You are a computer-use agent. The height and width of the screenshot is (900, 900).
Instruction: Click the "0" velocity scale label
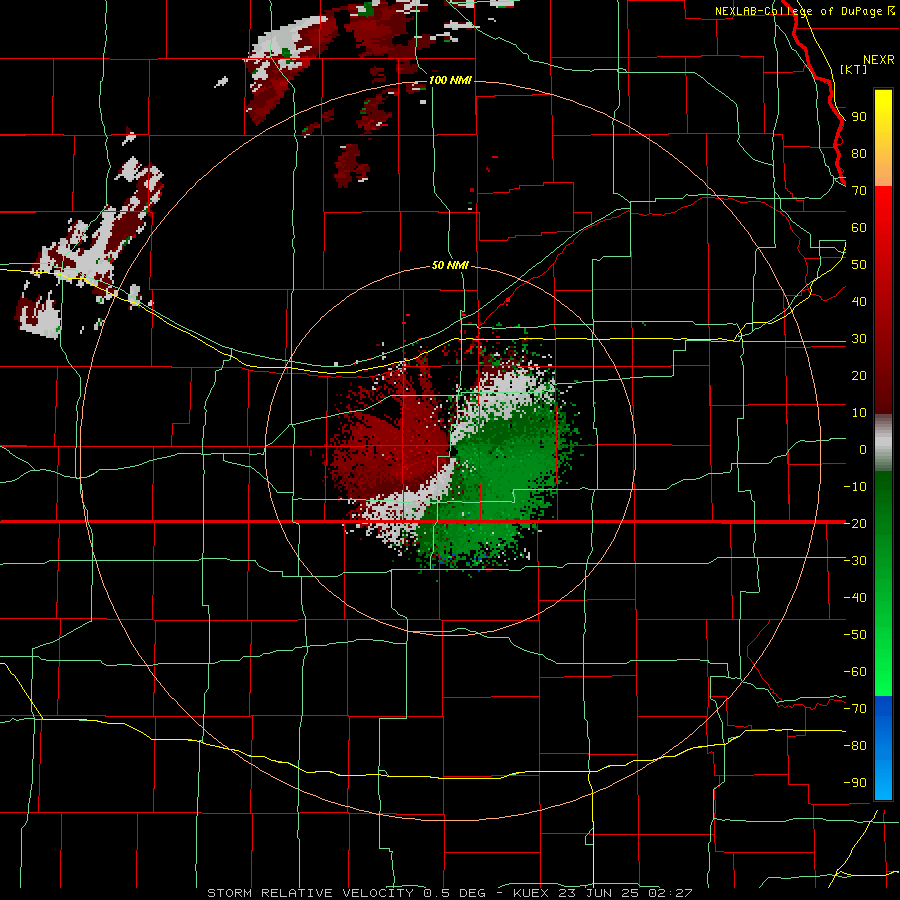tap(863, 450)
